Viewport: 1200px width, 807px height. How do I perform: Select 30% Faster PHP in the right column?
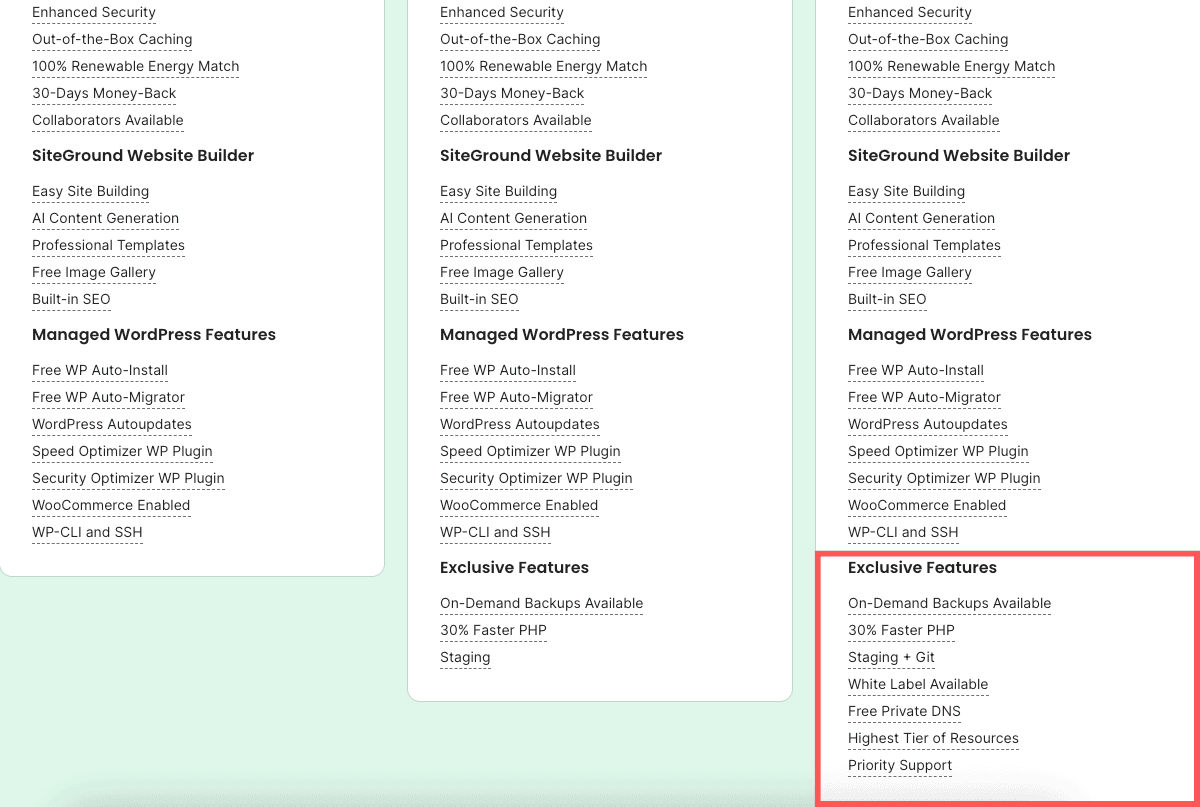(x=901, y=631)
